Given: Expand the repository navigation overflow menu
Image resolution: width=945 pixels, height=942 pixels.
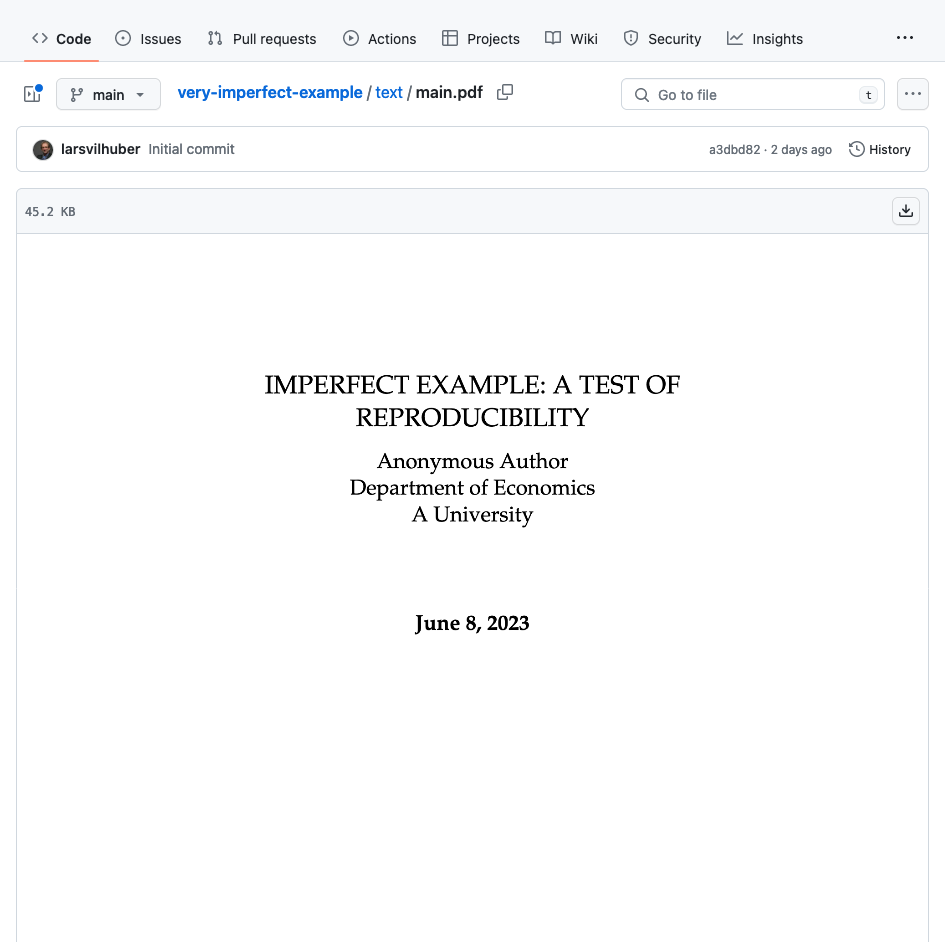Looking at the screenshot, I should tap(904, 38).
